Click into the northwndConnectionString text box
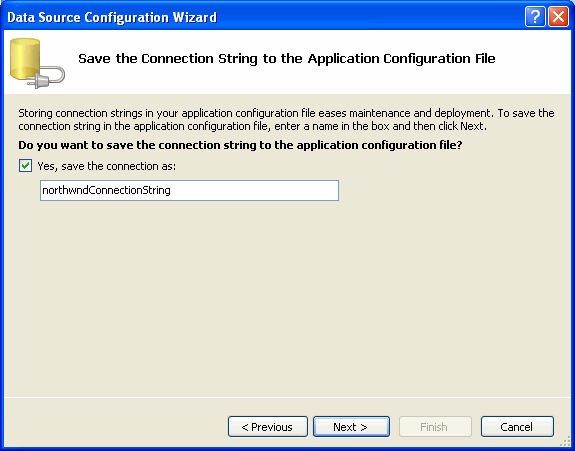Screen dimensions: 575x451 (189, 190)
